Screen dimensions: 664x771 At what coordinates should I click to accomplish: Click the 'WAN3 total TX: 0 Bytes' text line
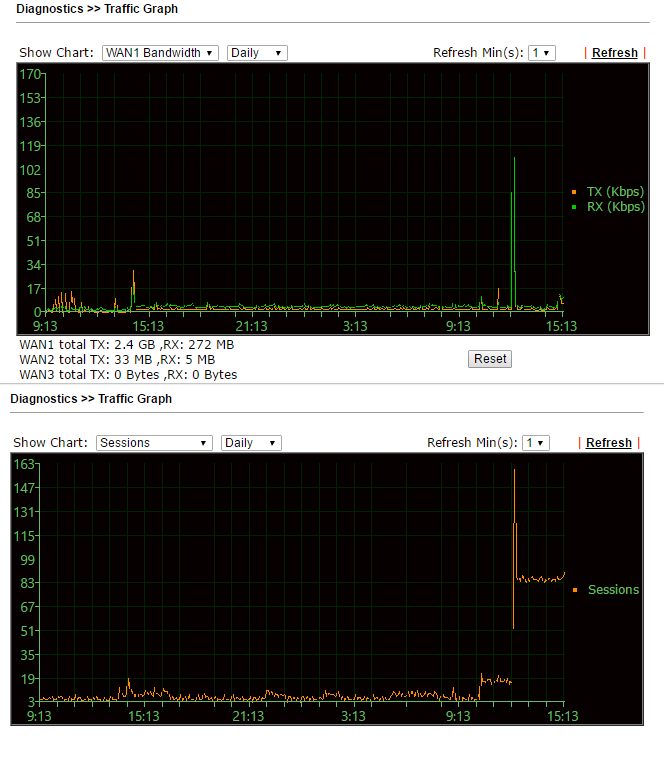128,375
